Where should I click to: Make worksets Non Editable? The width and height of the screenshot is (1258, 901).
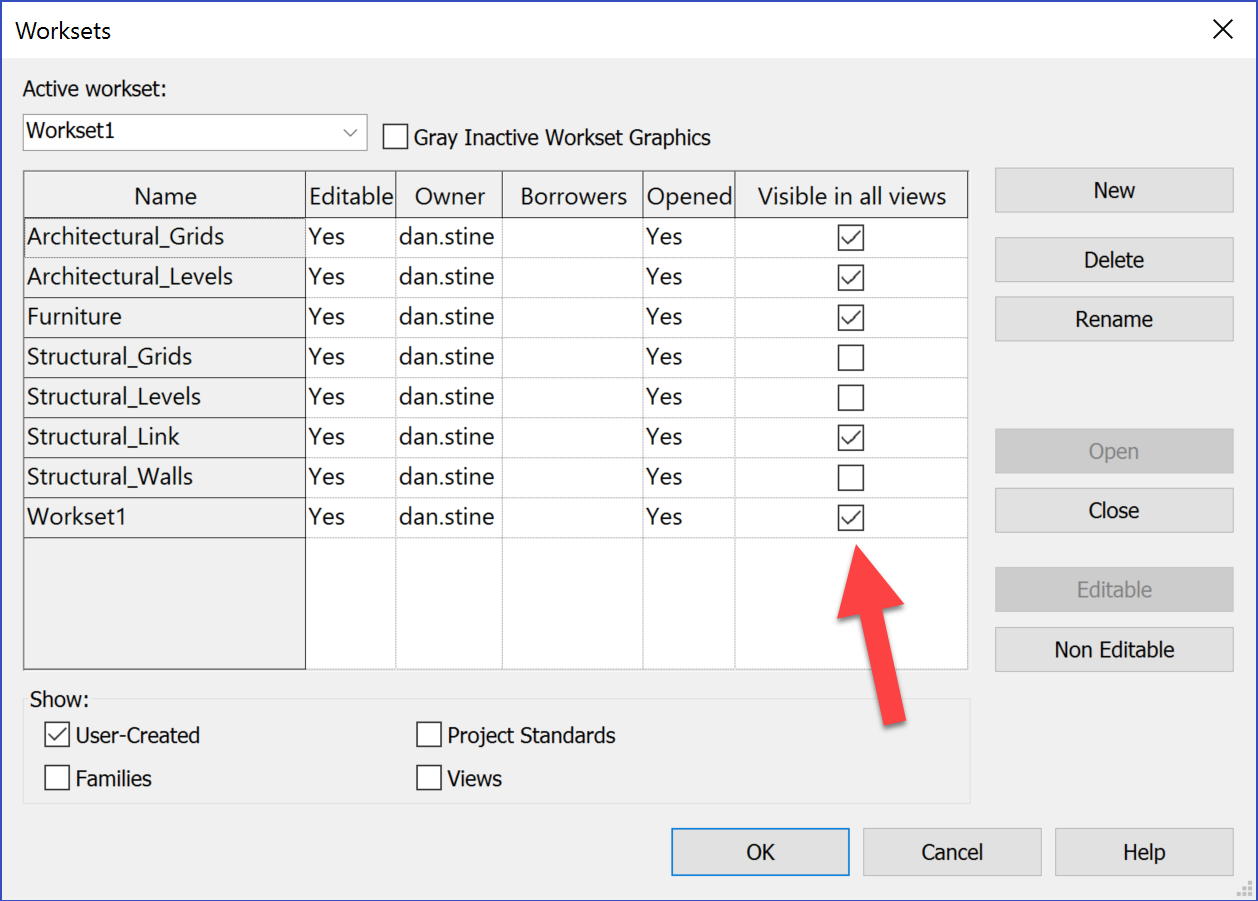(1113, 649)
